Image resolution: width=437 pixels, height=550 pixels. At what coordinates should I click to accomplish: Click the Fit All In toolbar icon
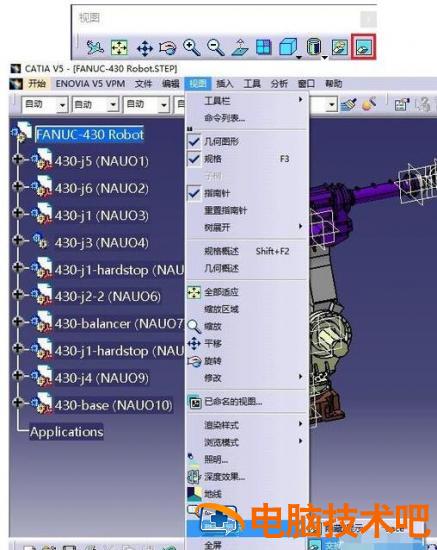click(119, 47)
